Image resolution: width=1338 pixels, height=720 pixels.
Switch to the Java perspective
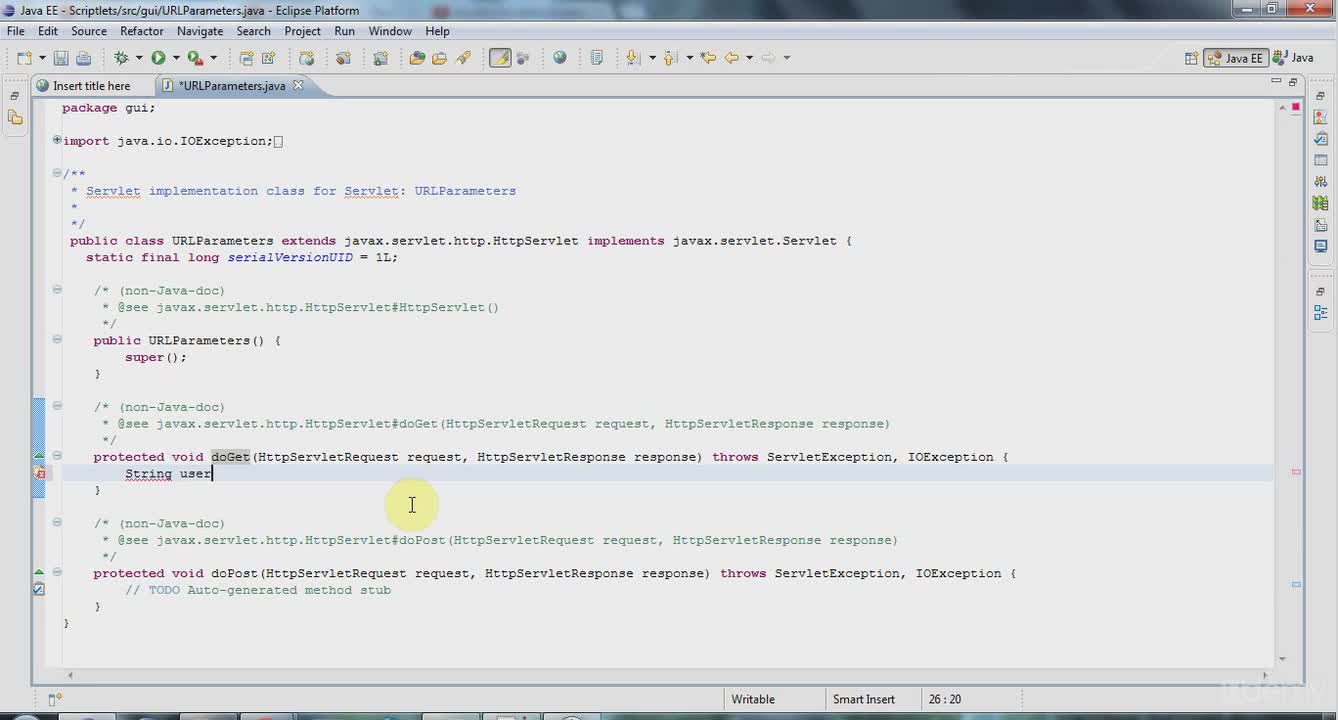[x=1294, y=58]
